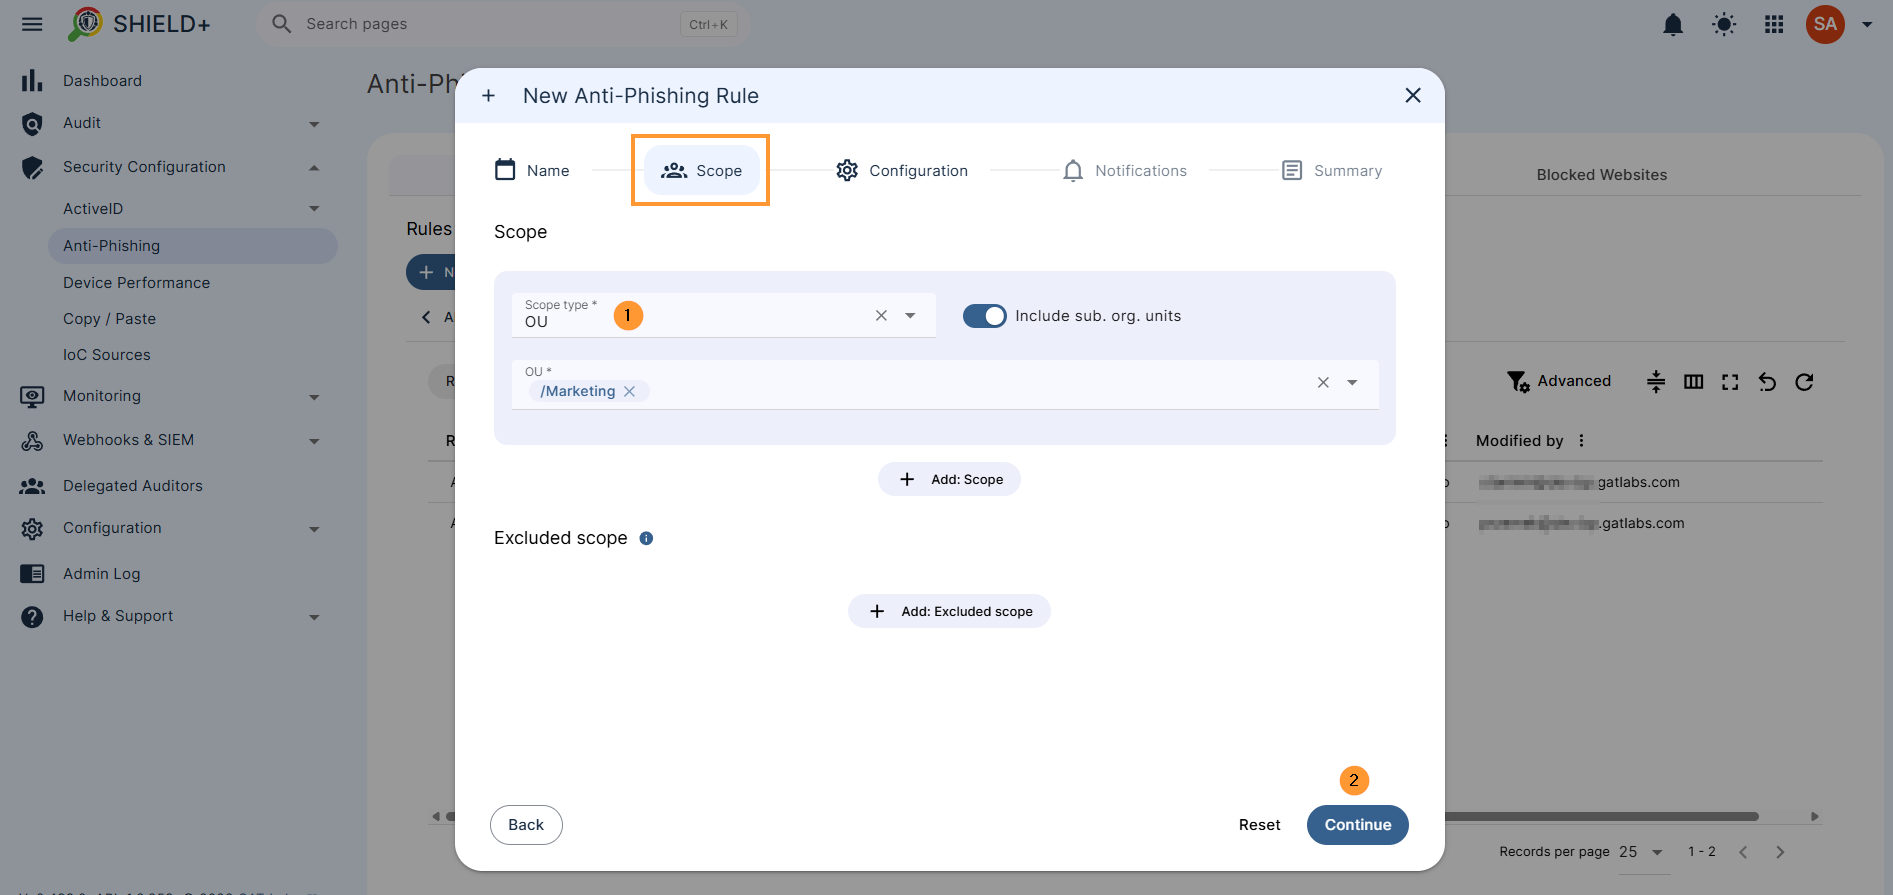Clear all selected OUs
This screenshot has width=1893, height=895.
coord(1323,382)
